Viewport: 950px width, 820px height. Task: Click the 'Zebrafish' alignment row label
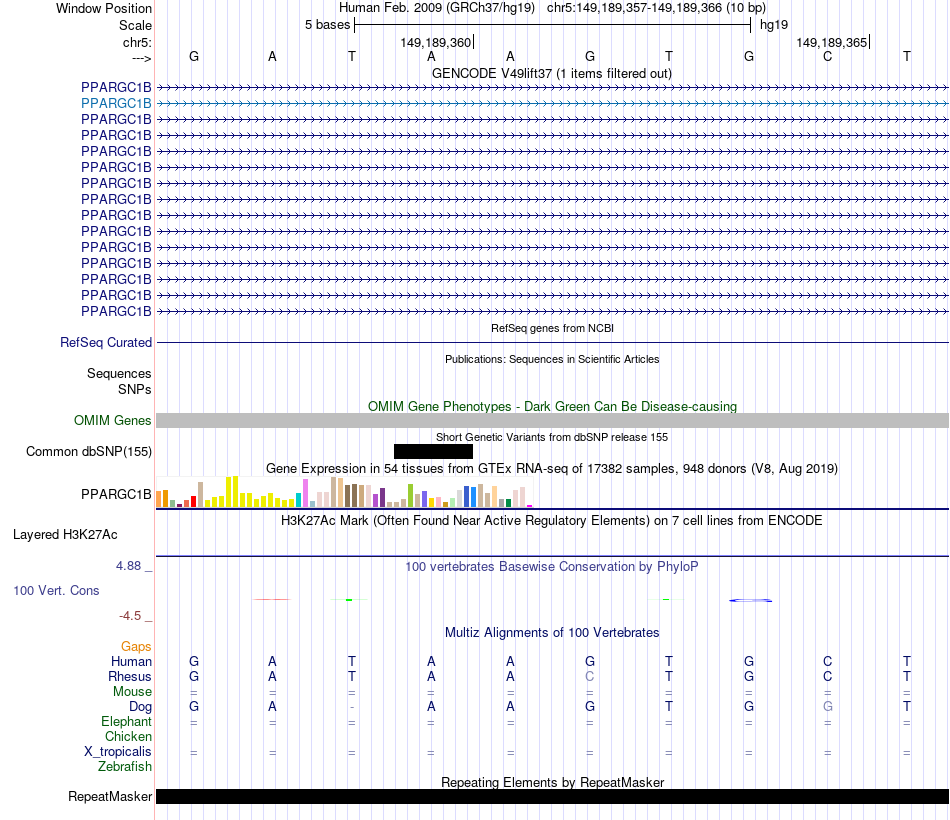pos(124,766)
